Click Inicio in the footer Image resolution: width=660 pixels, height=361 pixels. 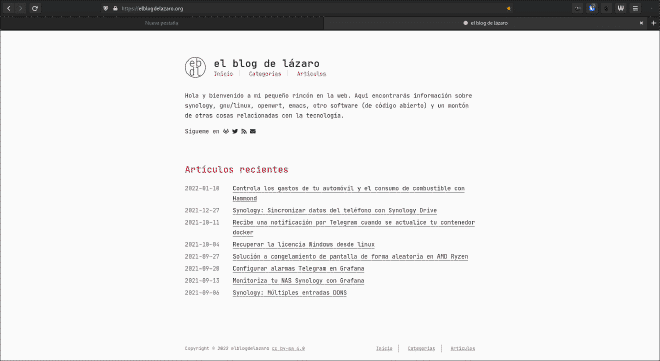point(384,348)
